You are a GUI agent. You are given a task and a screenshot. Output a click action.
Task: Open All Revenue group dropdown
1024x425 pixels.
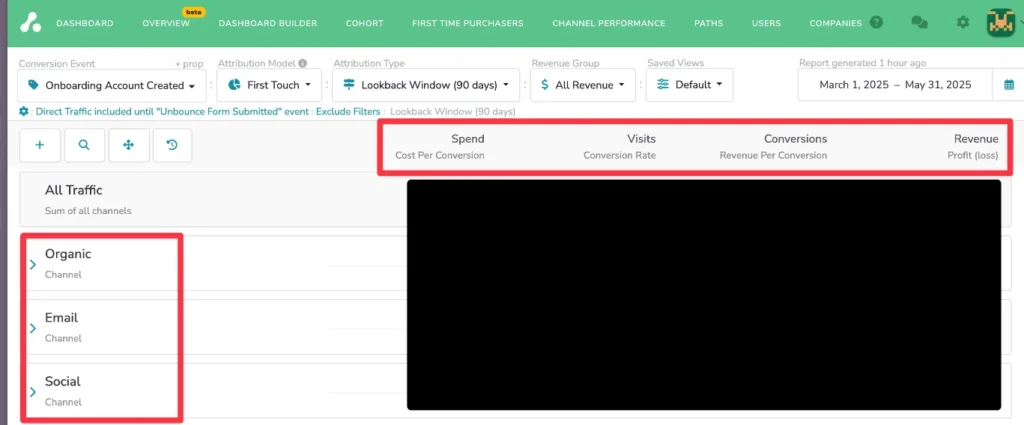[583, 85]
